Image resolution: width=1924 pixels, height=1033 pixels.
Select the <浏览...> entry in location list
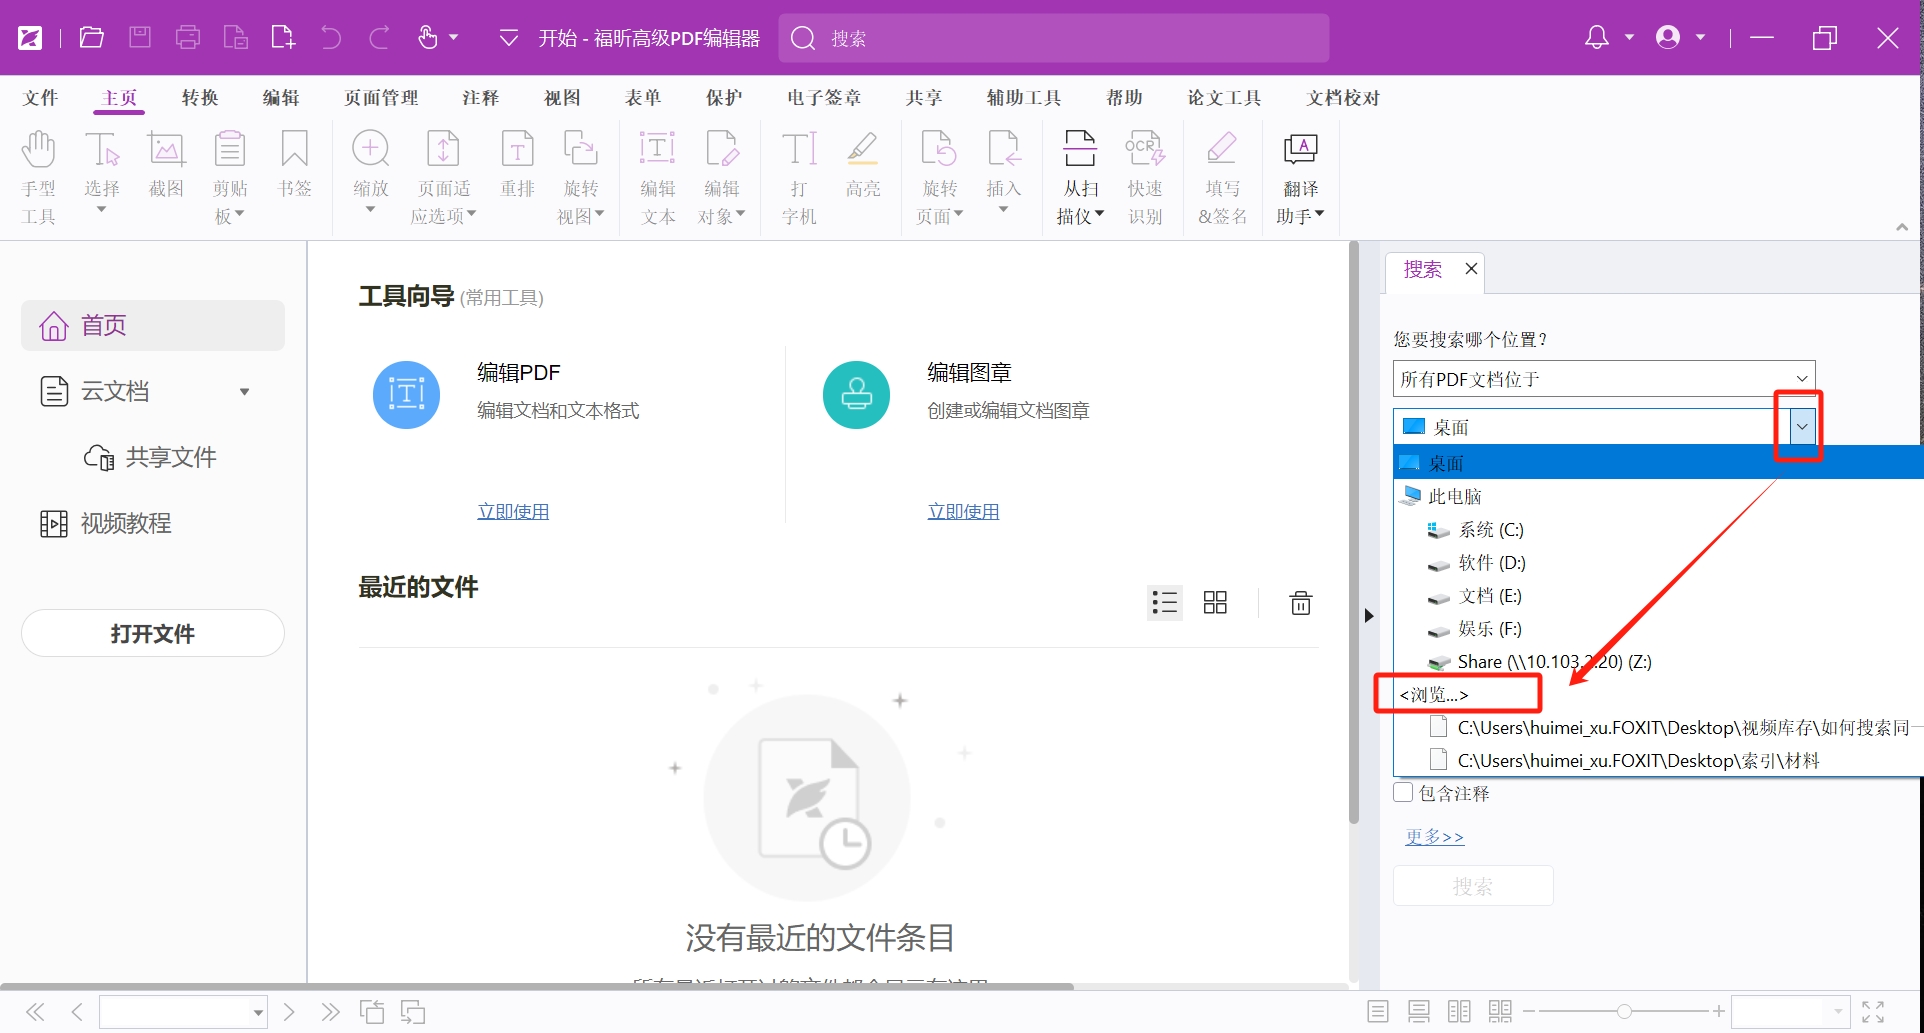point(1435,694)
